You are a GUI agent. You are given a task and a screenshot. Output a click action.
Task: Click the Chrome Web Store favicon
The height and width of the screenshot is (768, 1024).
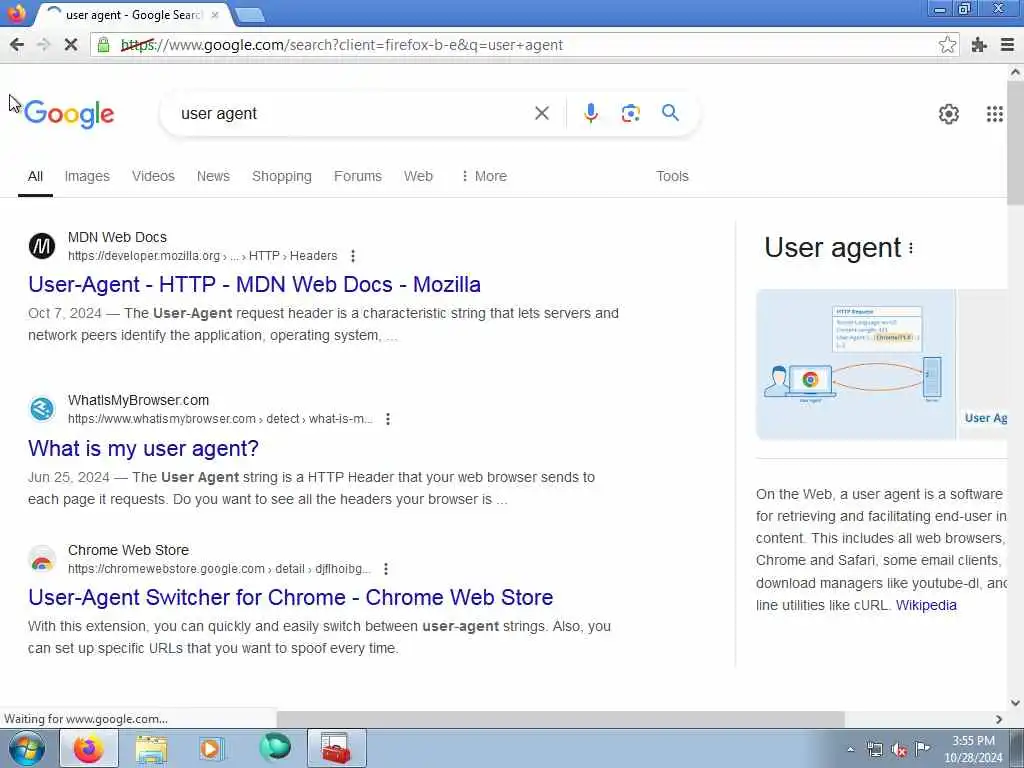pyautogui.click(x=42, y=559)
